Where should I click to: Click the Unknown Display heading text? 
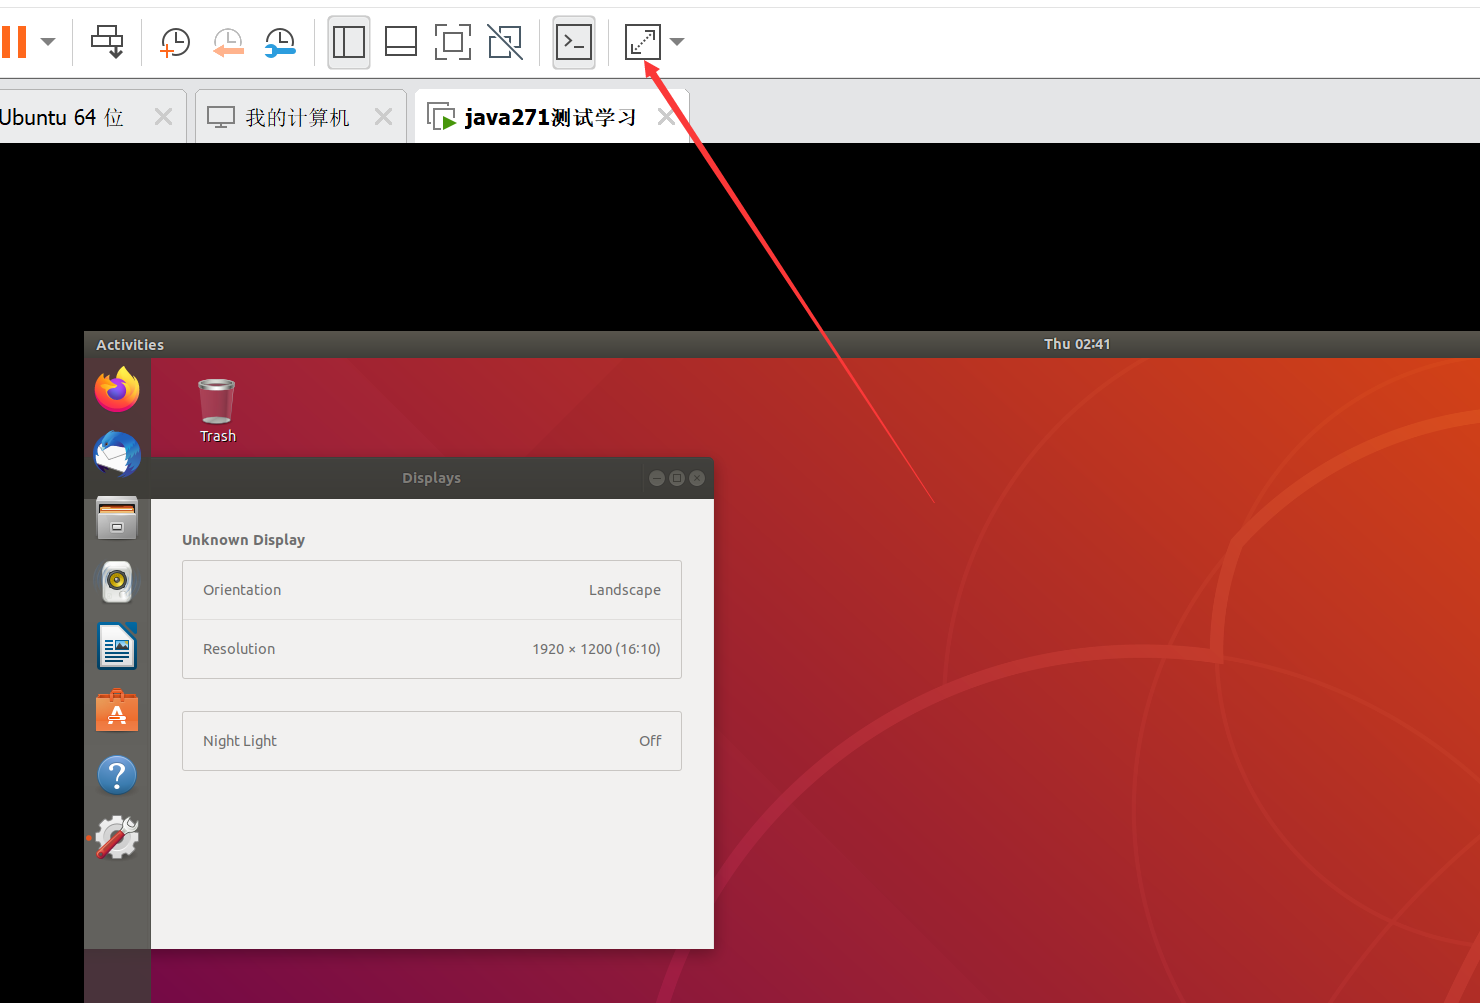[243, 540]
